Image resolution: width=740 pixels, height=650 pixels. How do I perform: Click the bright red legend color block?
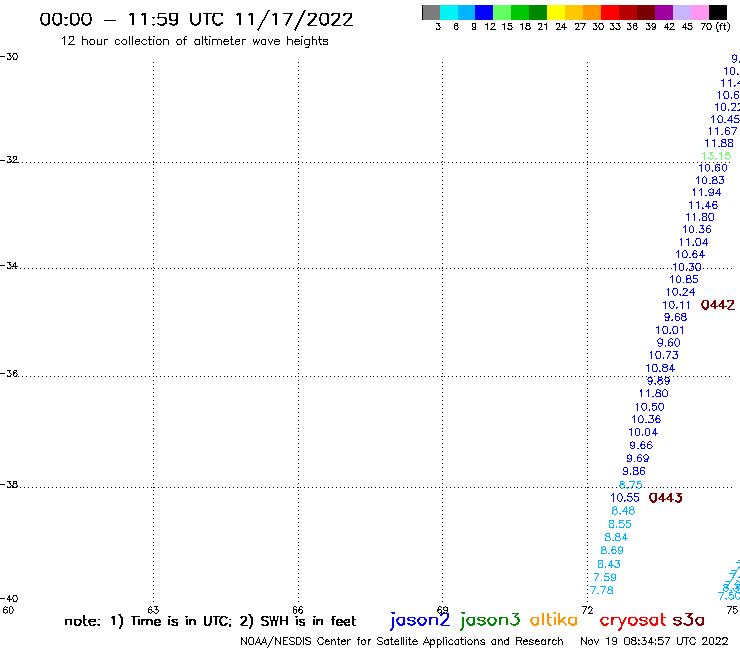[x=610, y=12]
